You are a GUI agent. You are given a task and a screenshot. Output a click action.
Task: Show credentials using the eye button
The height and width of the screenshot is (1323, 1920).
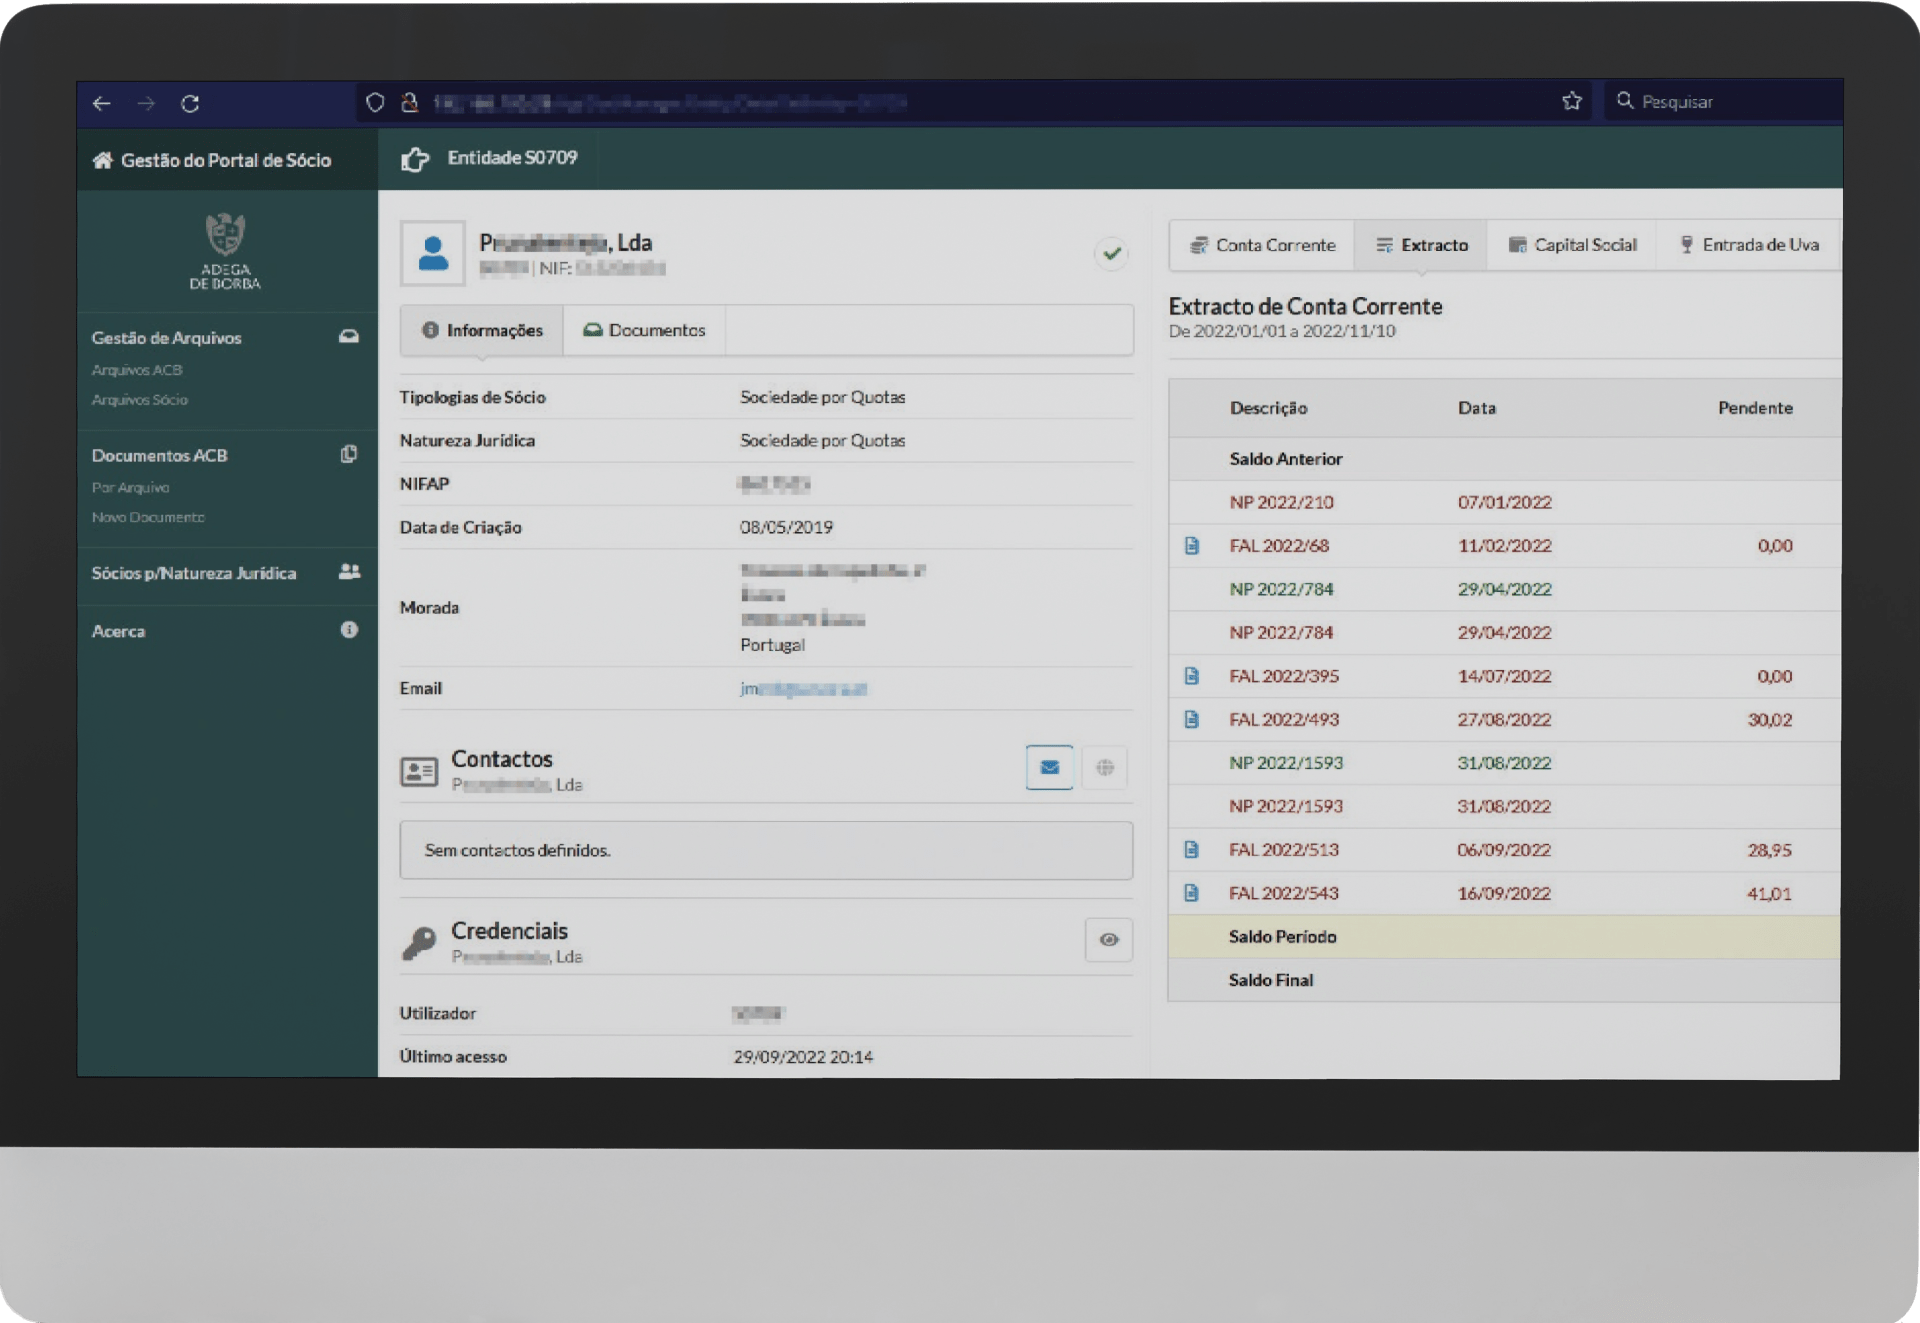[x=1108, y=940]
